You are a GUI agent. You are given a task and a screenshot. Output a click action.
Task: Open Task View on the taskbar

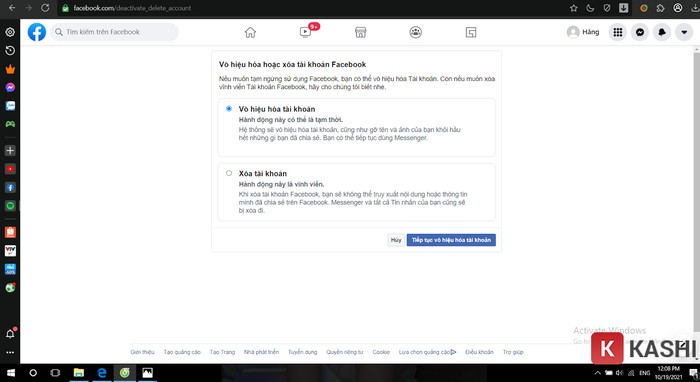tap(55, 373)
